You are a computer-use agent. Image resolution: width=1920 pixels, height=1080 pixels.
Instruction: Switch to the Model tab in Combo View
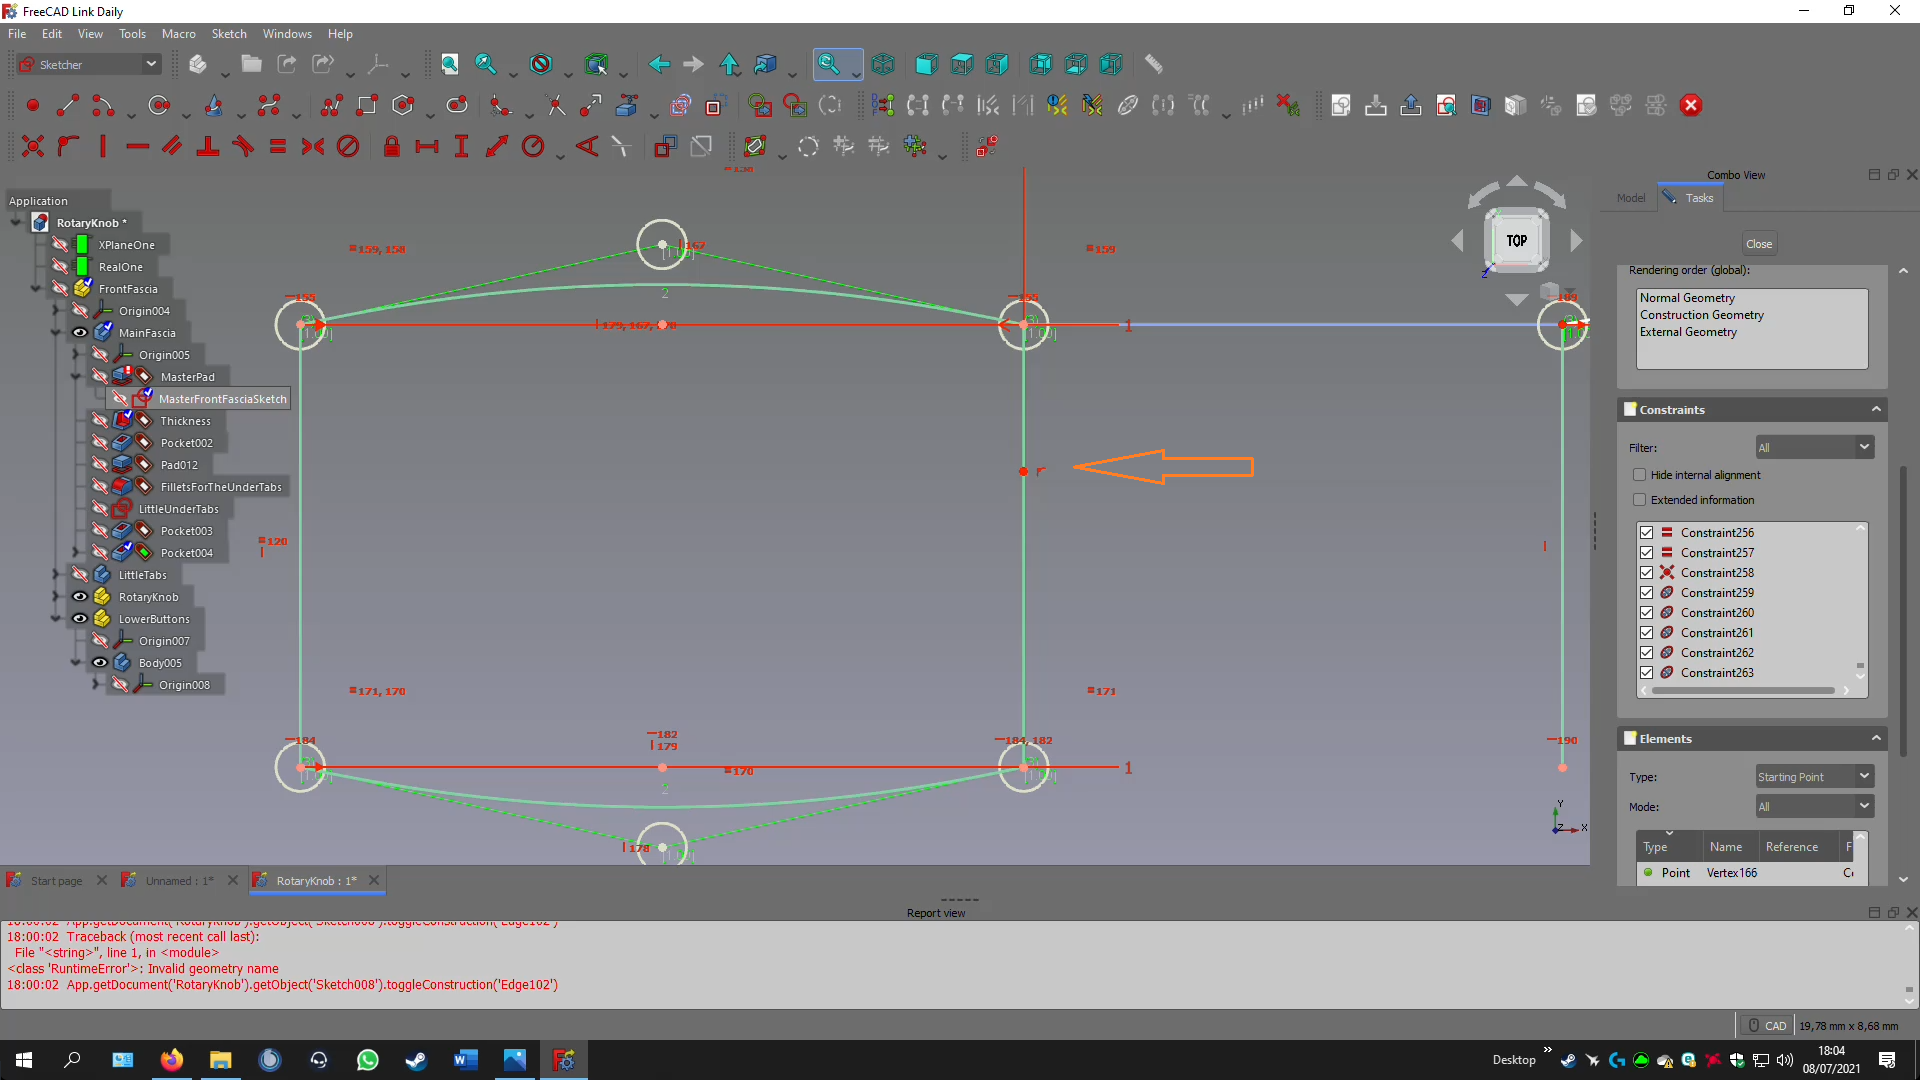coord(1630,197)
